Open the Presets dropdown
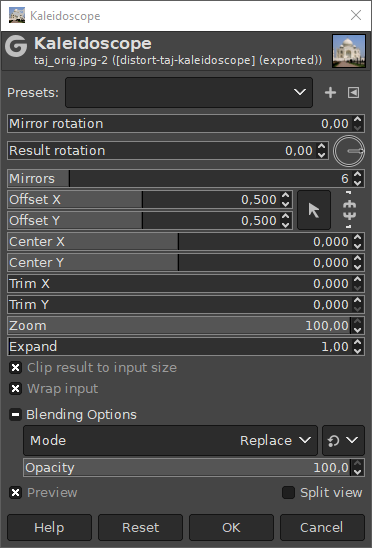This screenshot has height=548, width=372. (189, 92)
